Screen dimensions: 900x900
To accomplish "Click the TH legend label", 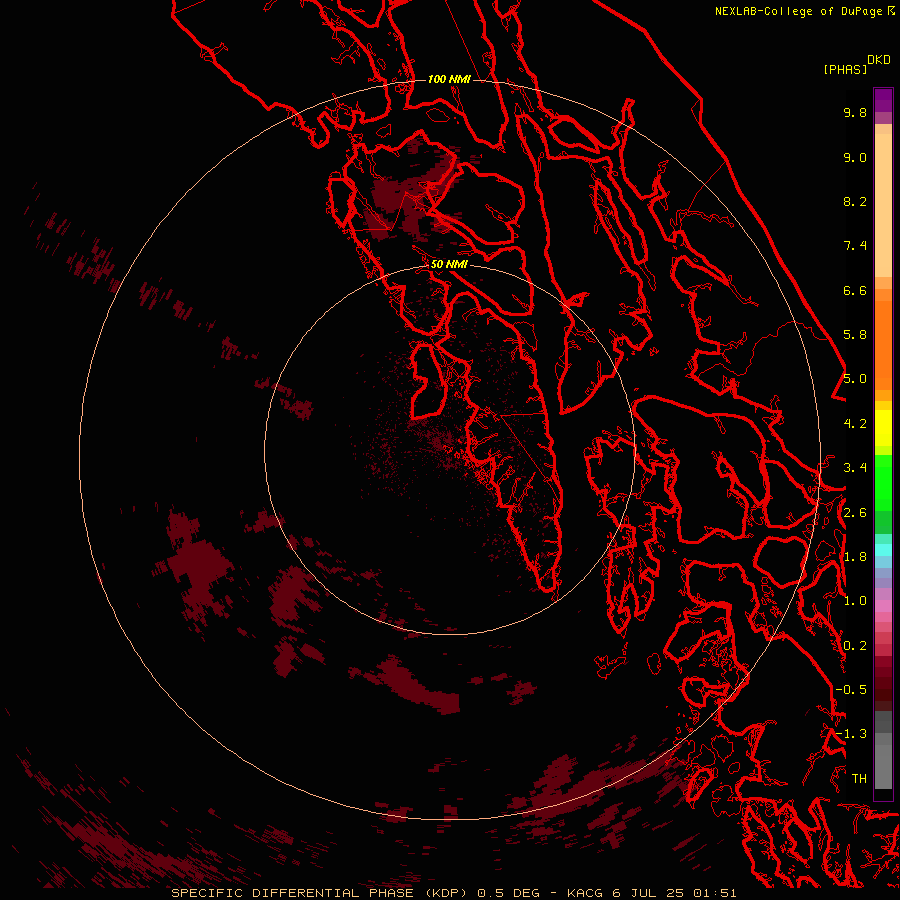I will (859, 779).
